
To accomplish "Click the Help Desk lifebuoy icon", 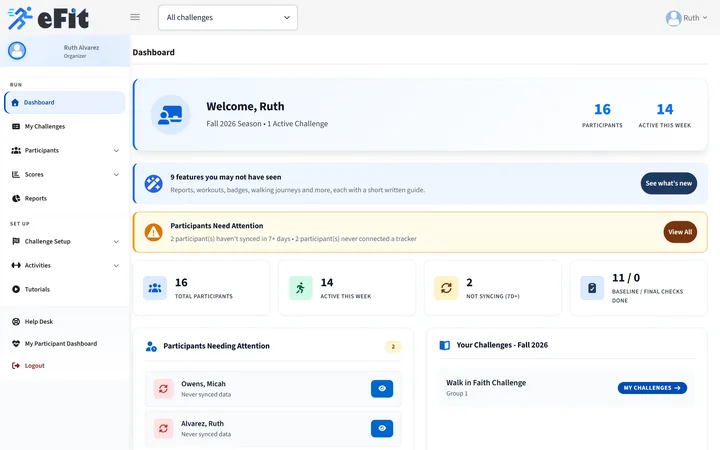I will tap(16, 321).
